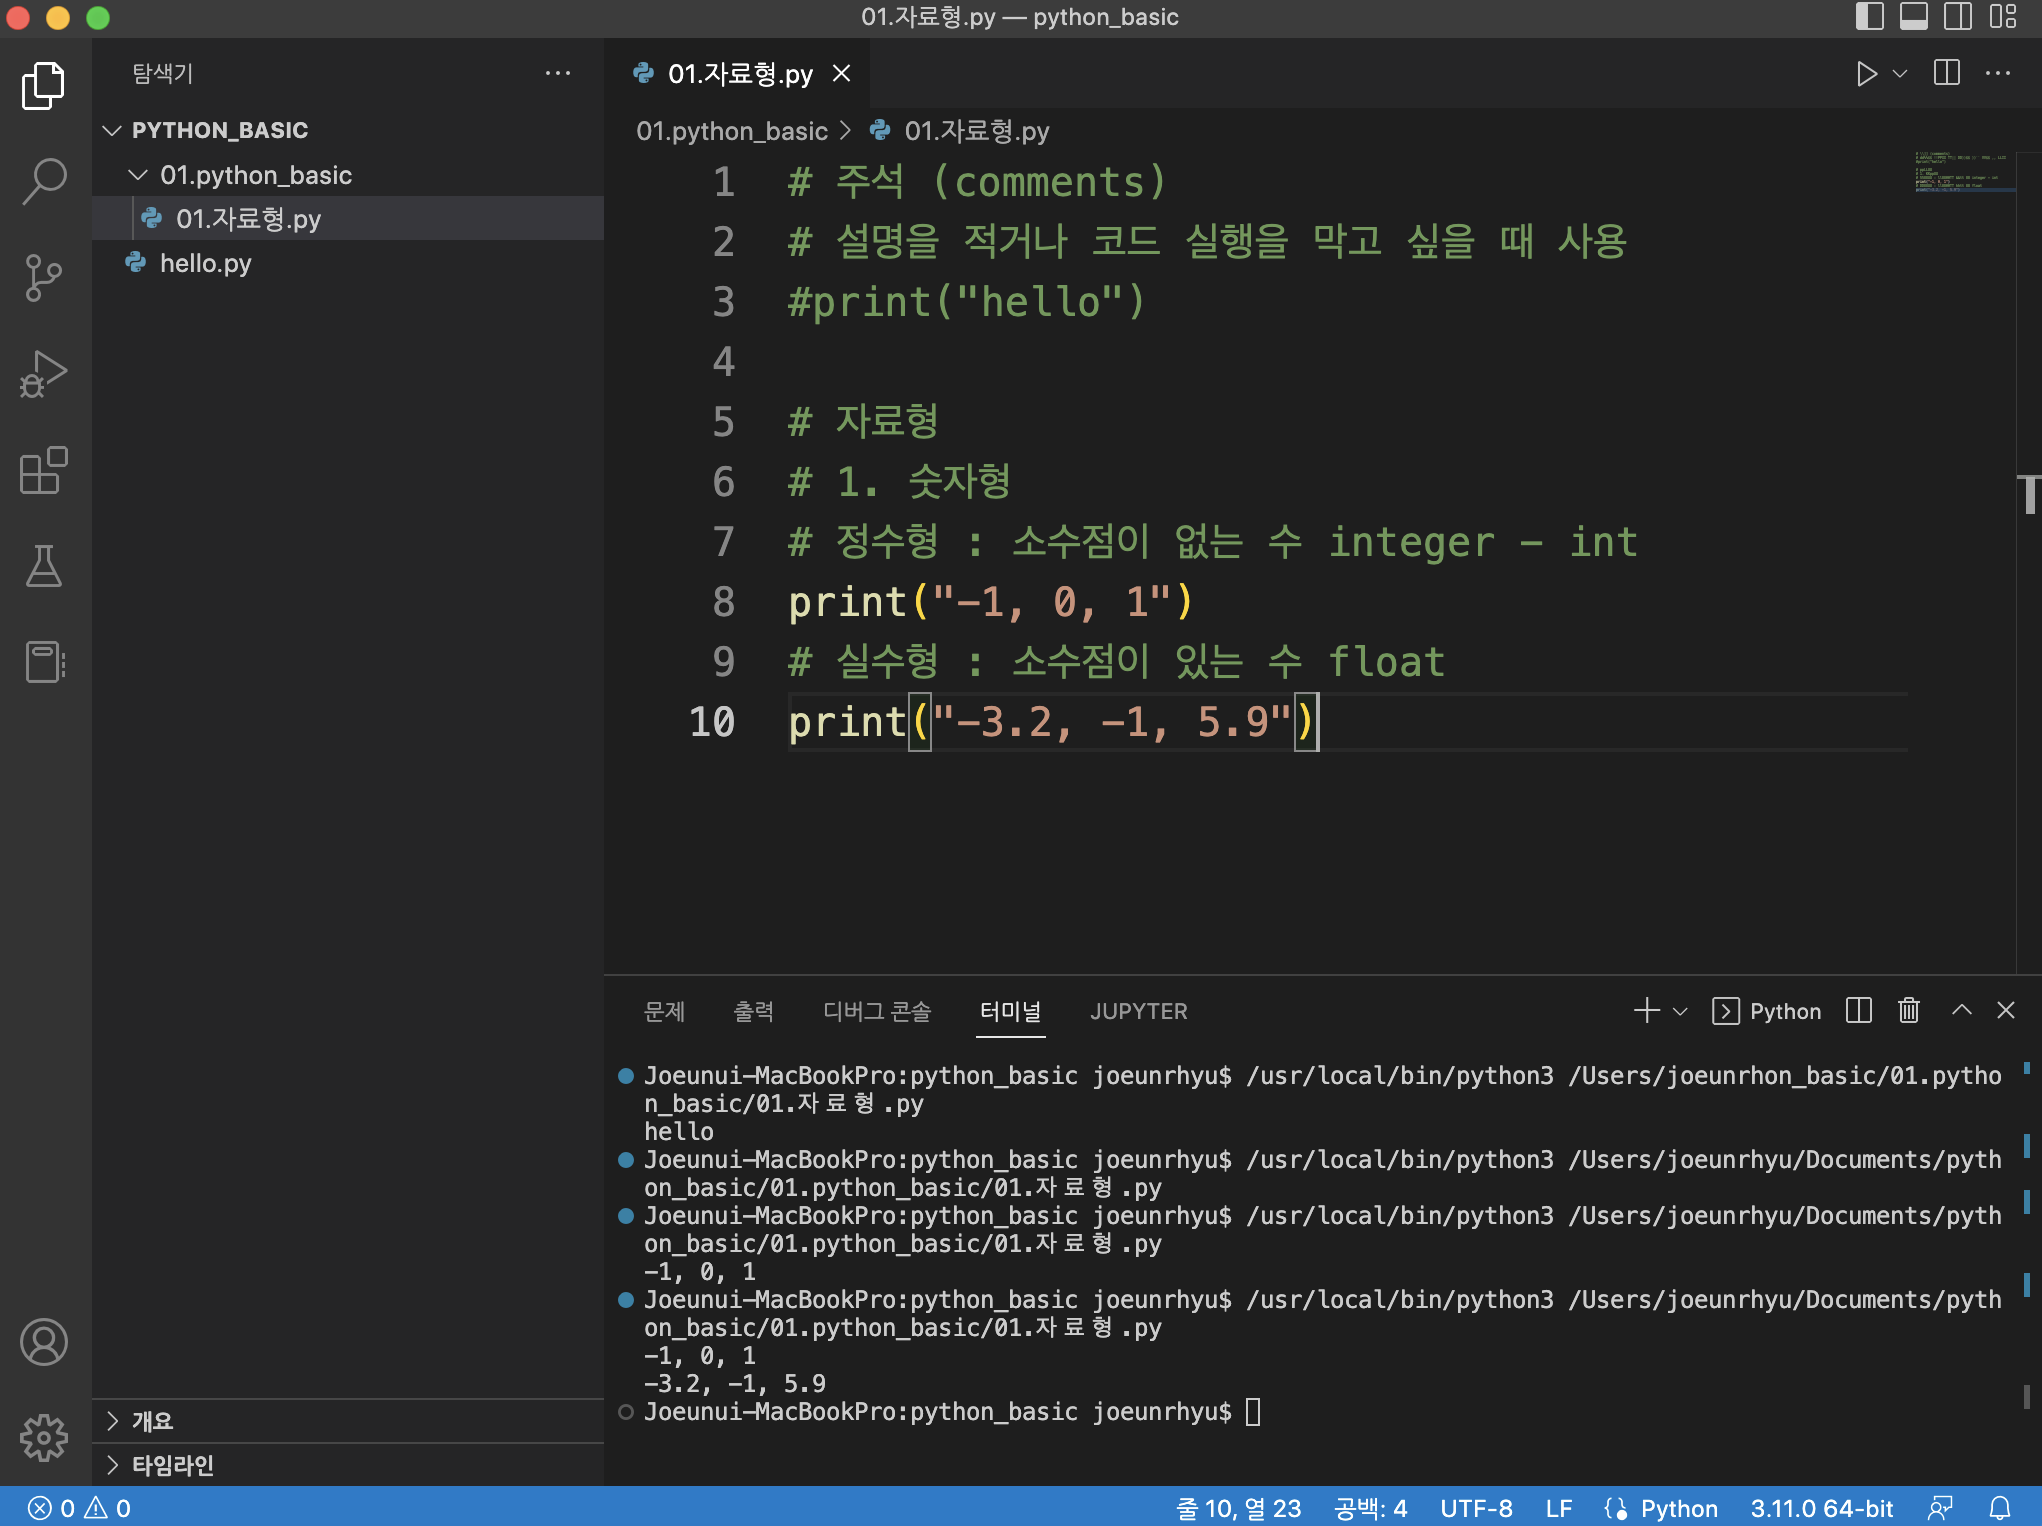The image size is (2042, 1526).
Task: Click 01.자료형.py in the breadcrumb
Action: click(x=976, y=131)
